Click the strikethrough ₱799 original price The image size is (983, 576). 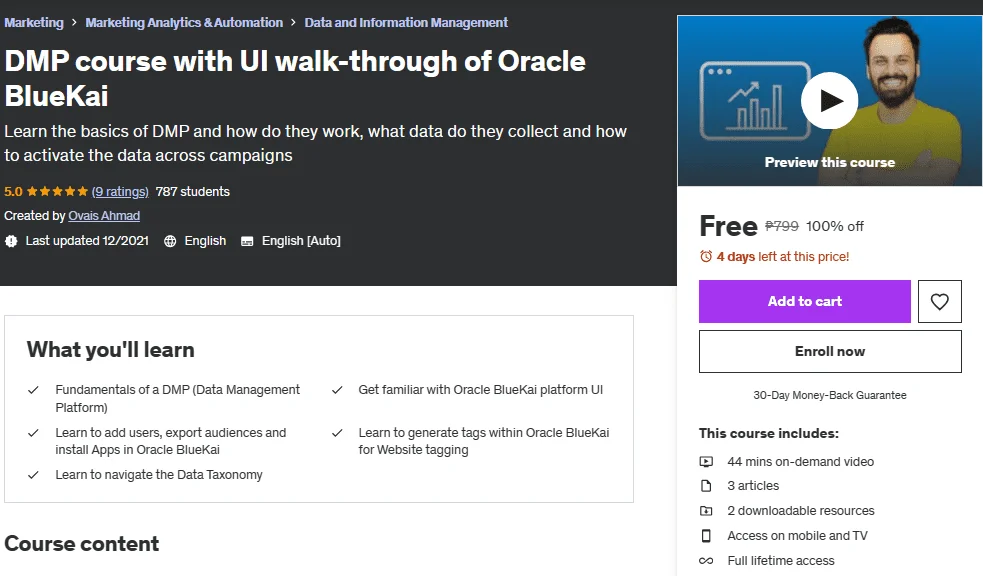click(781, 226)
